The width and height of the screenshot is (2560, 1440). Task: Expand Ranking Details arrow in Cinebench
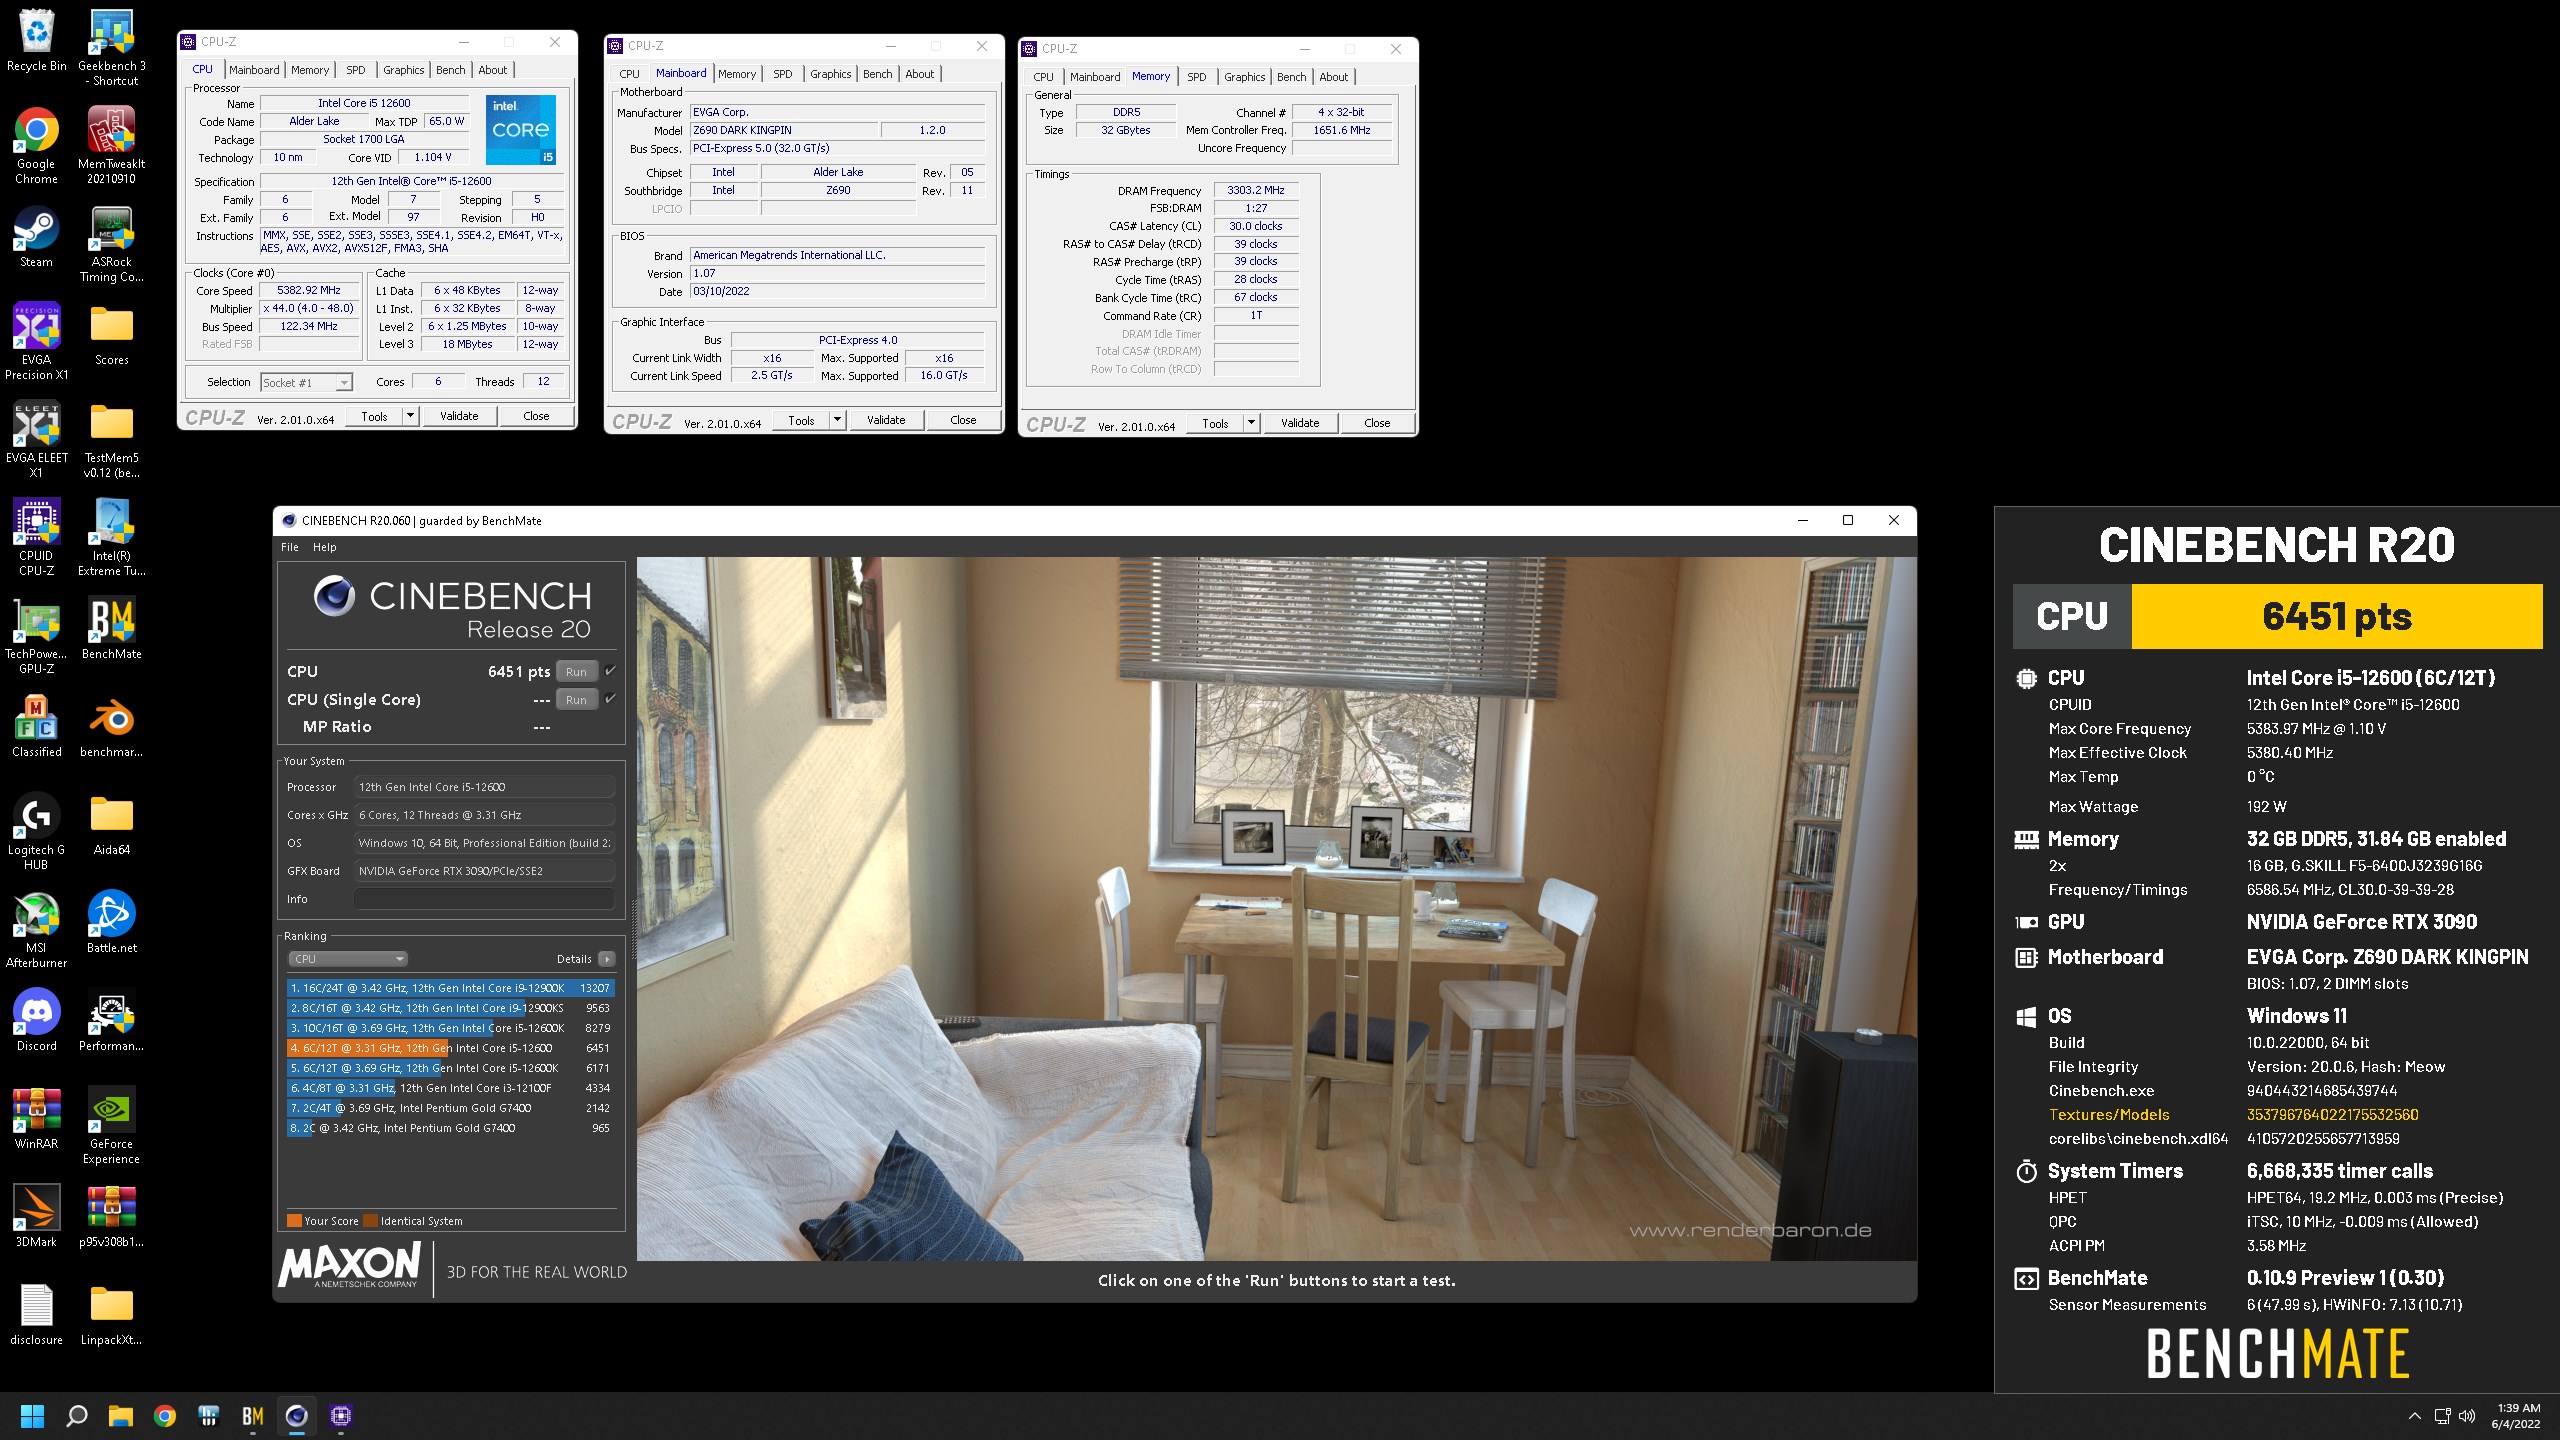tap(607, 958)
